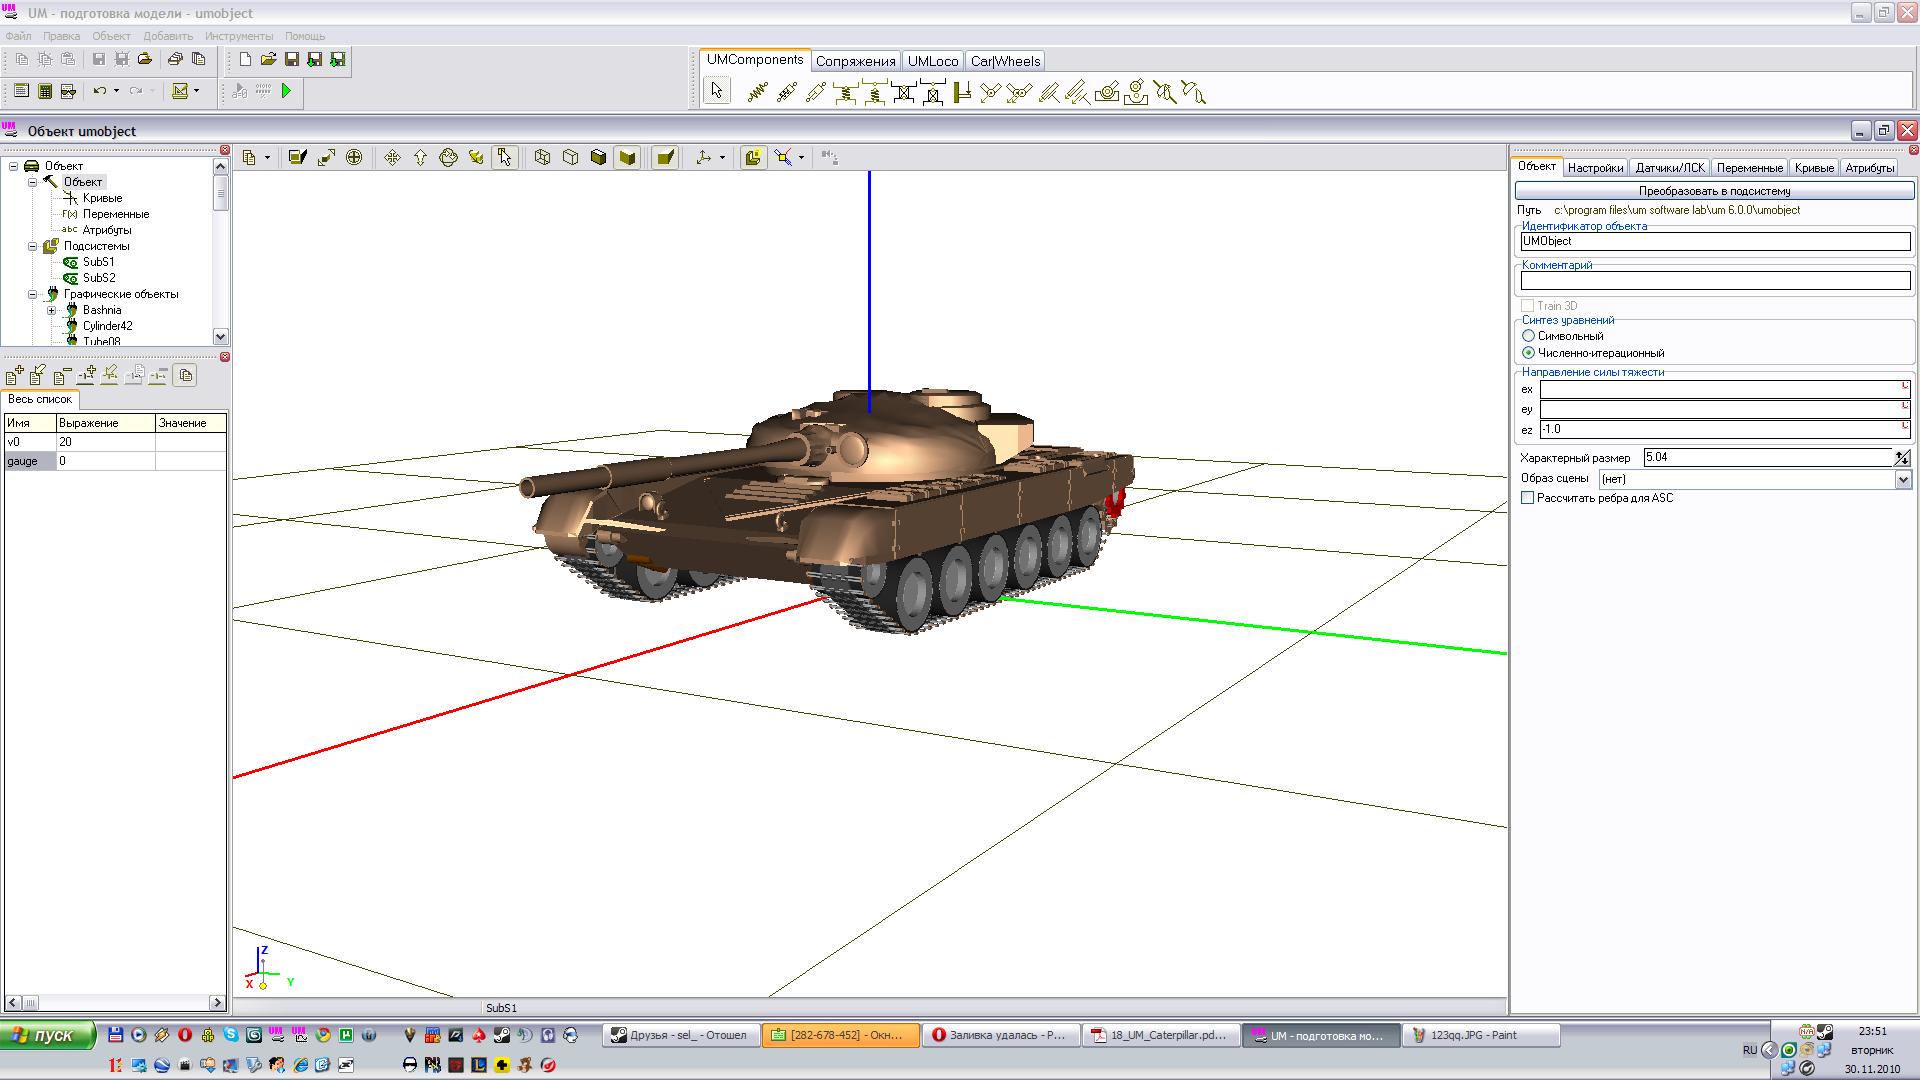Screen dimensions: 1920x1080
Task: Collapse the Подсистемы tree node
Action: (33, 246)
